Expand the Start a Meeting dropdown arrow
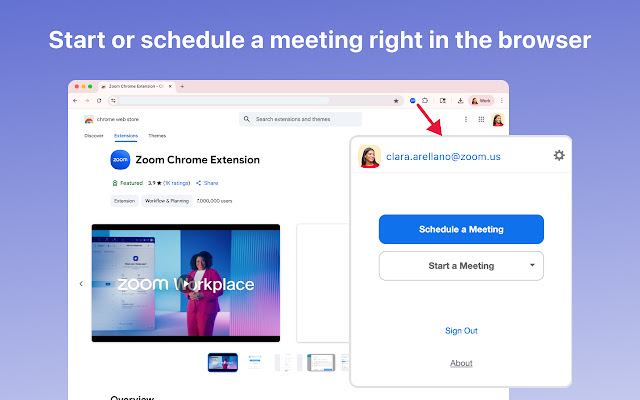Screen dimensions: 640x400 click(x=532, y=265)
